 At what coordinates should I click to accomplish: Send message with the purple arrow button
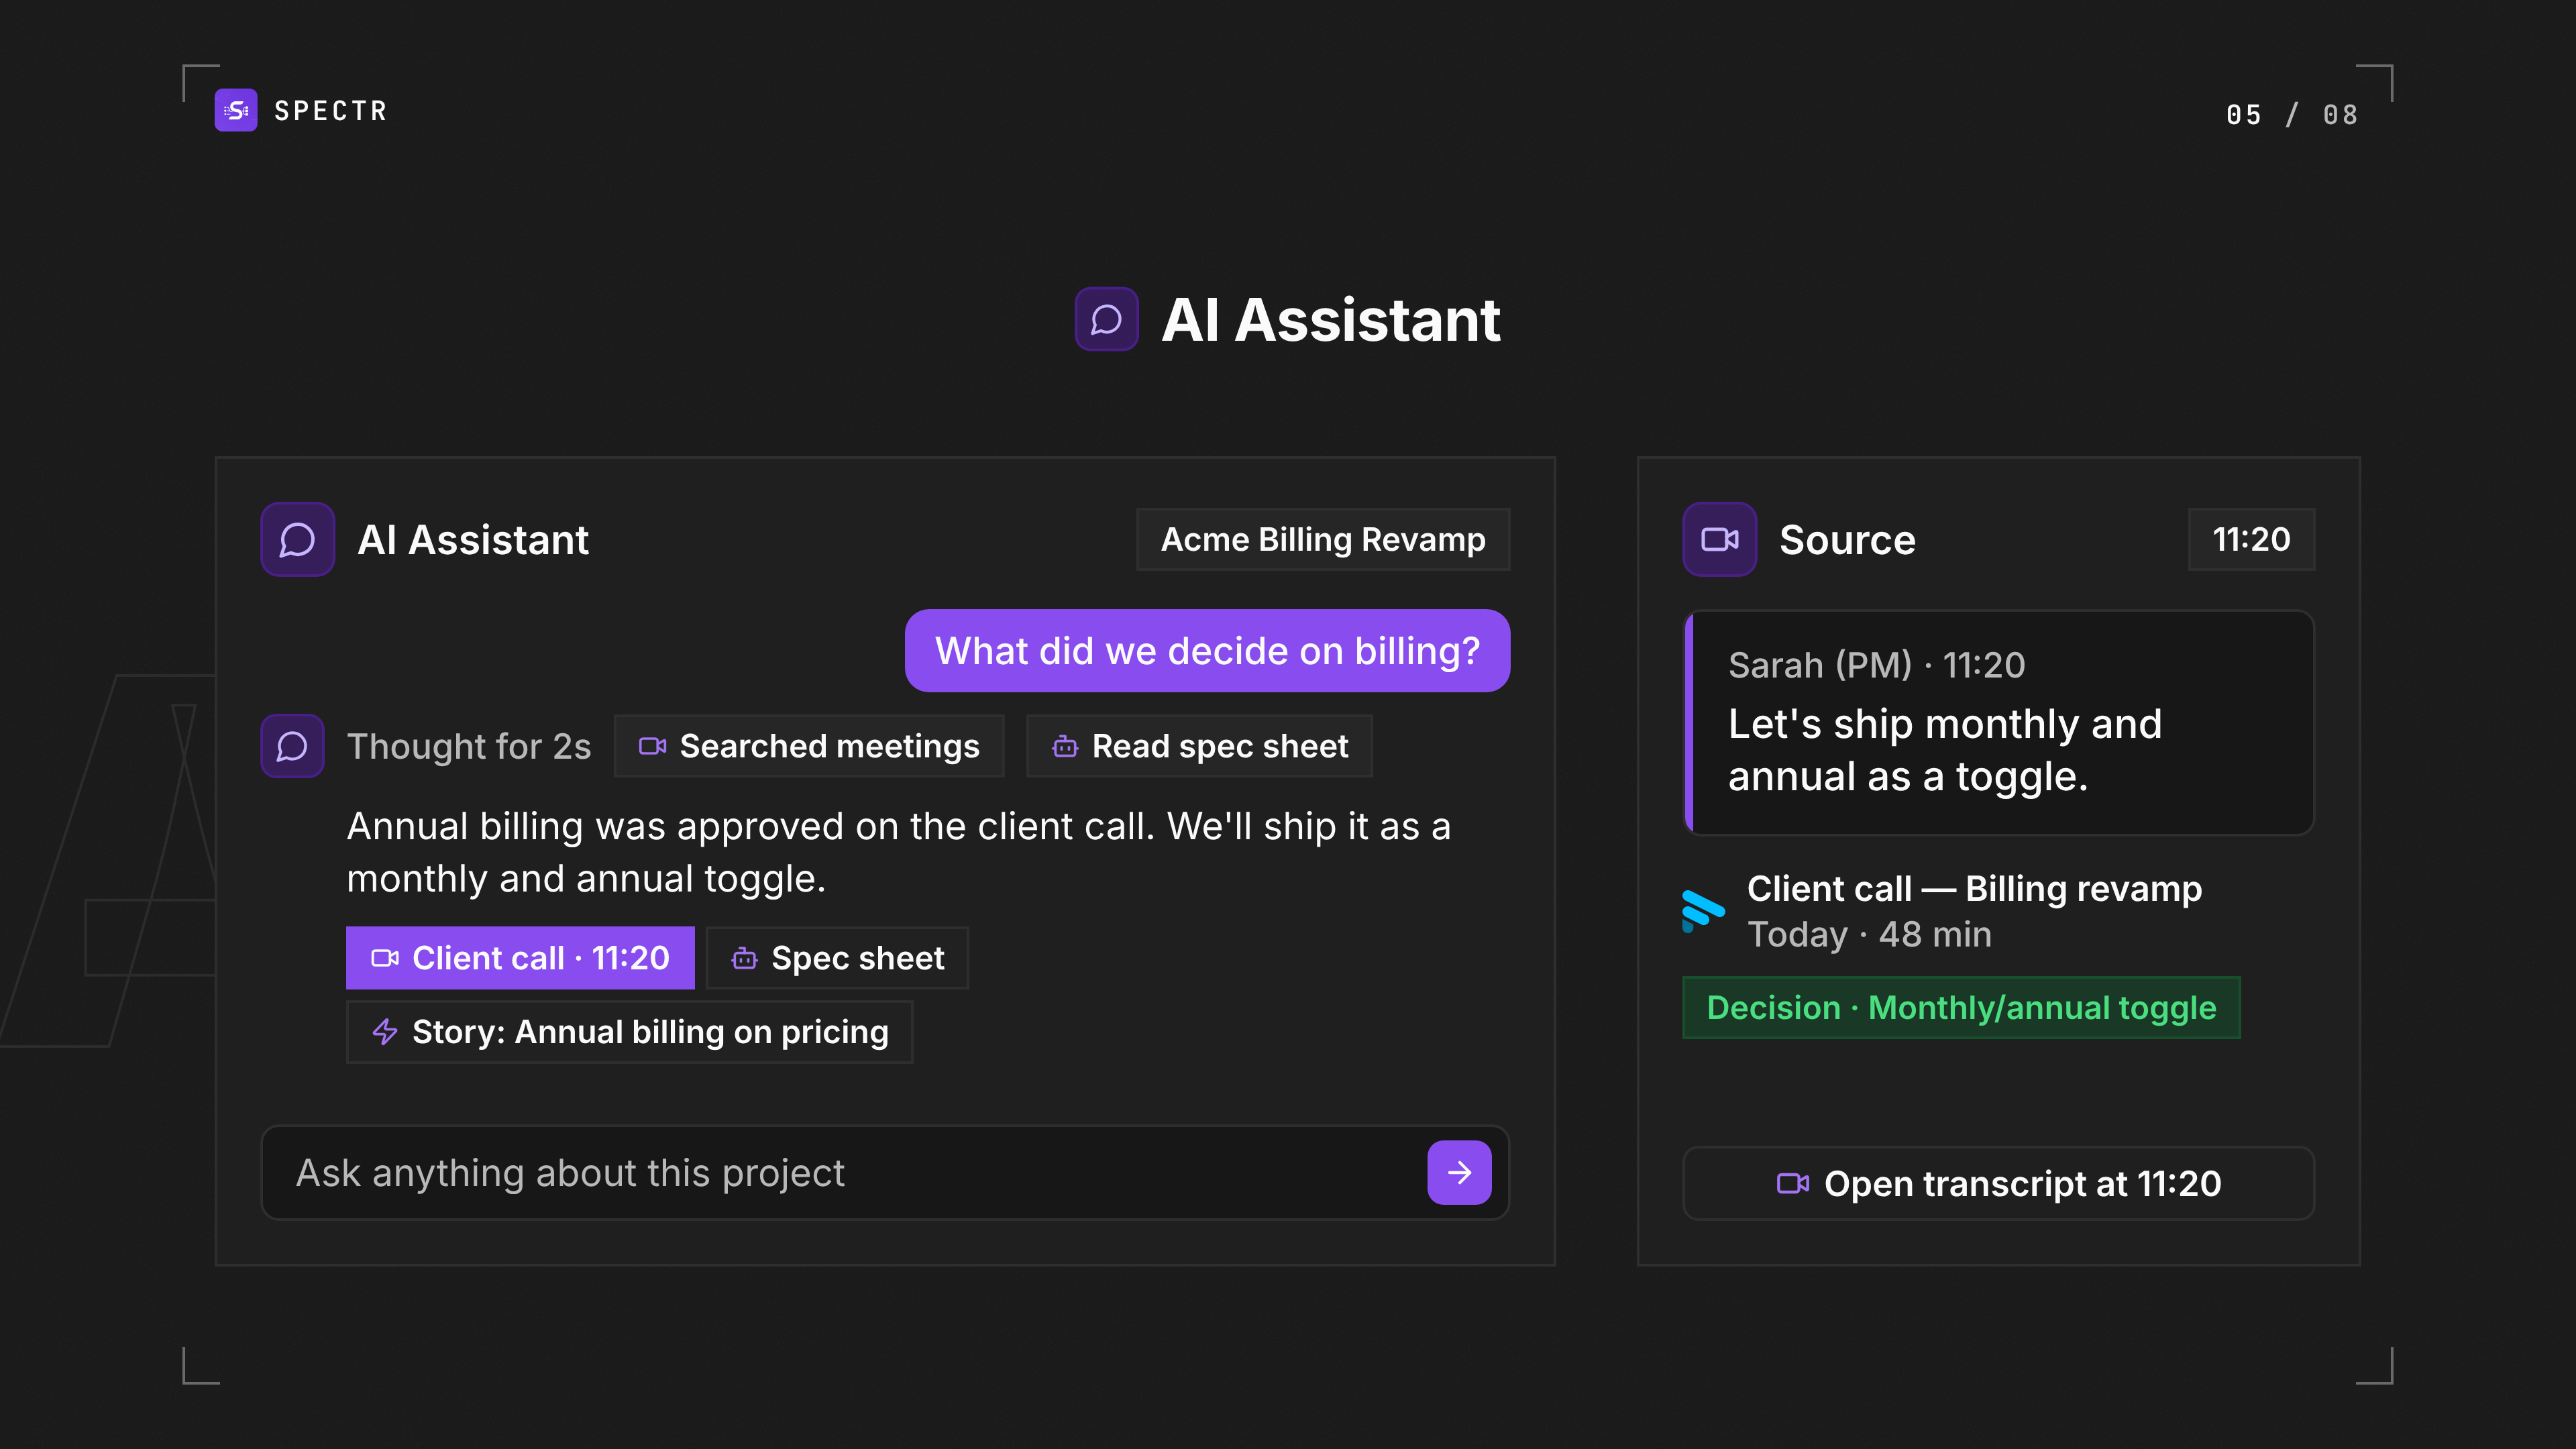(1459, 1173)
